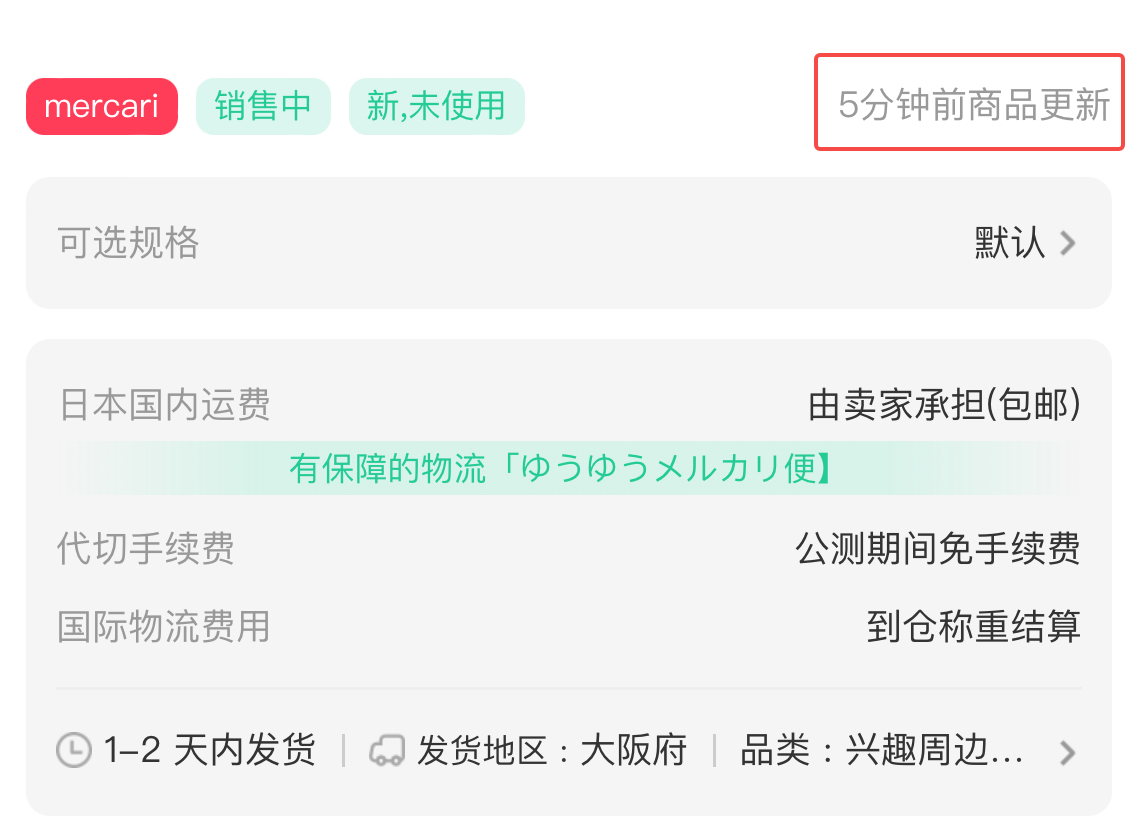
Task: Tap the 新,未使用 condition tag
Action: (436, 106)
